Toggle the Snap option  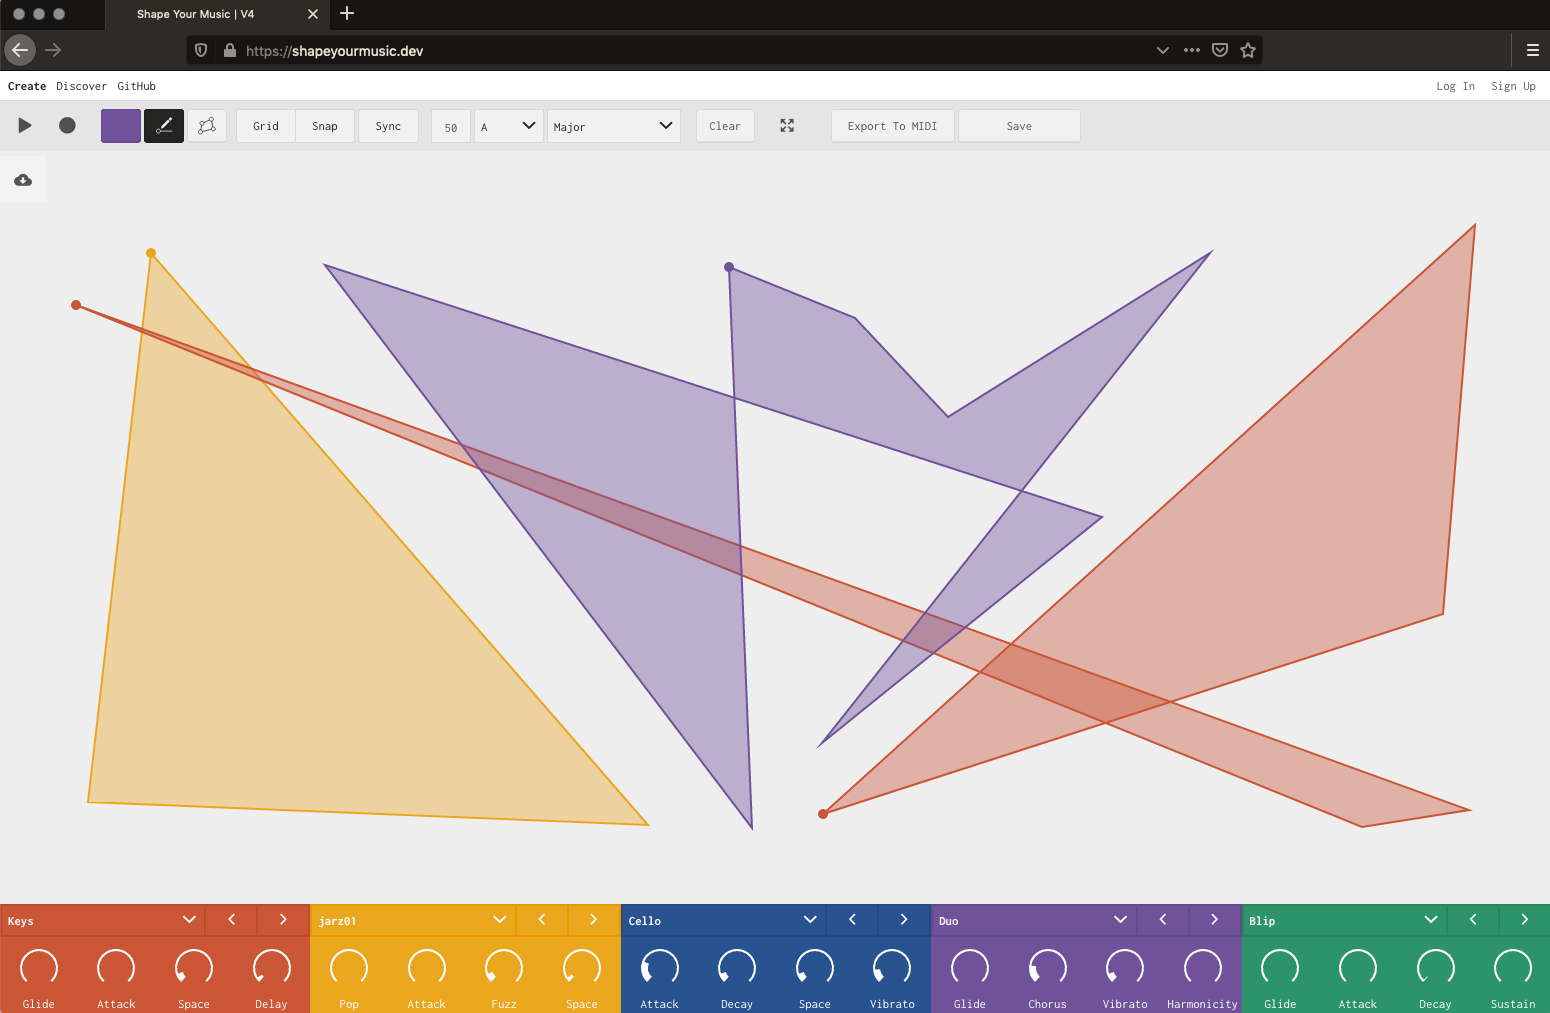coord(325,126)
